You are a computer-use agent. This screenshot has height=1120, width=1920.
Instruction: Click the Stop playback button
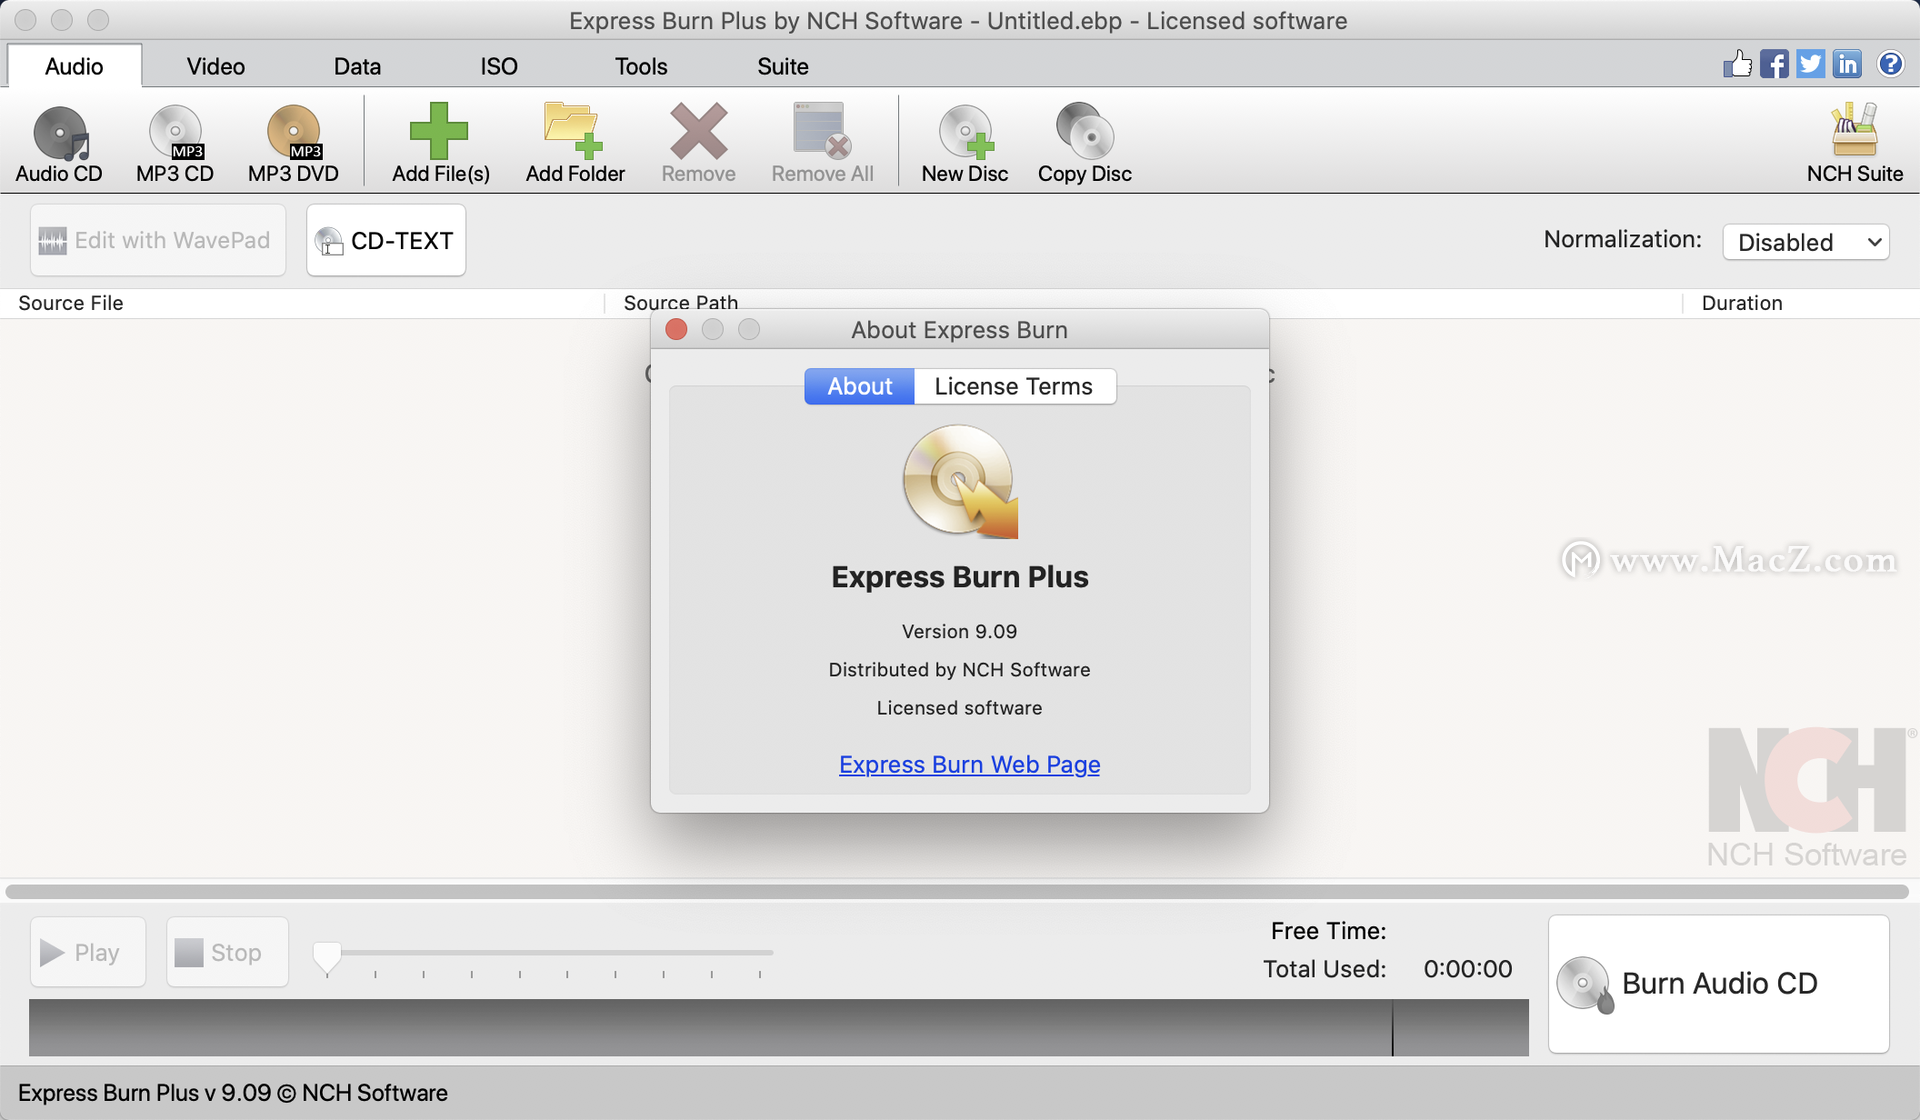point(227,952)
